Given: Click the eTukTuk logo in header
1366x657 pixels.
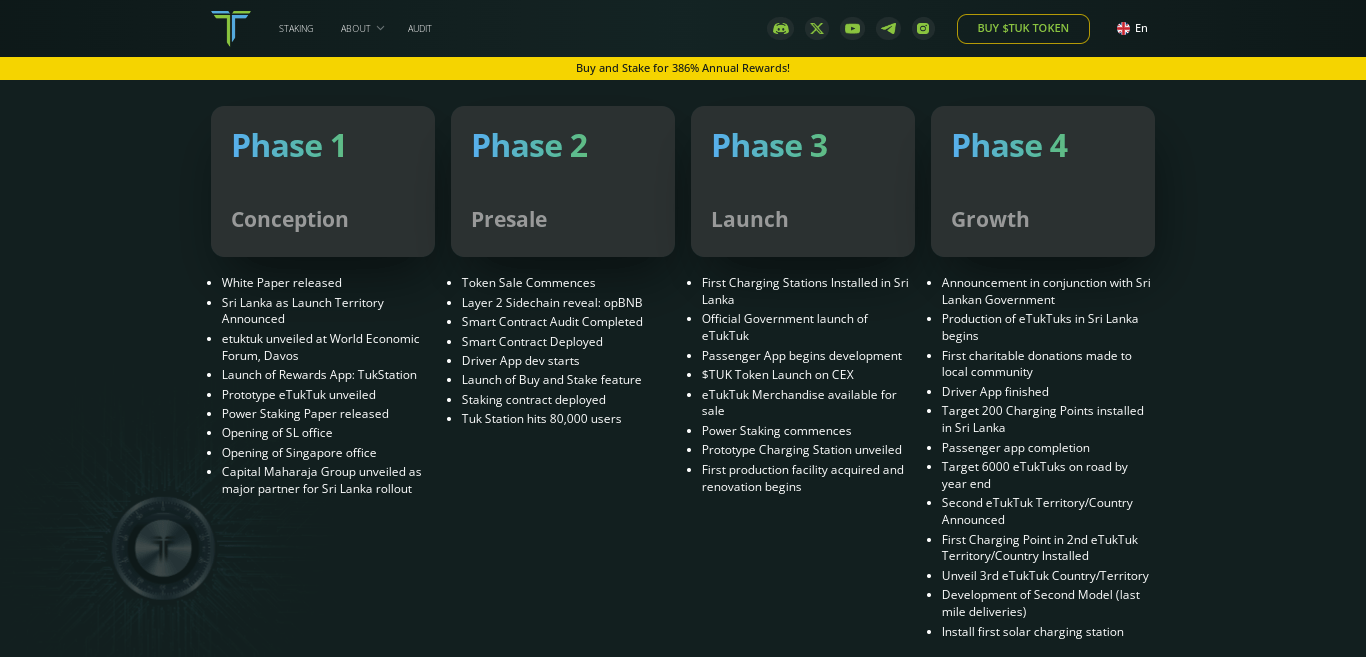Looking at the screenshot, I should [x=231, y=28].
